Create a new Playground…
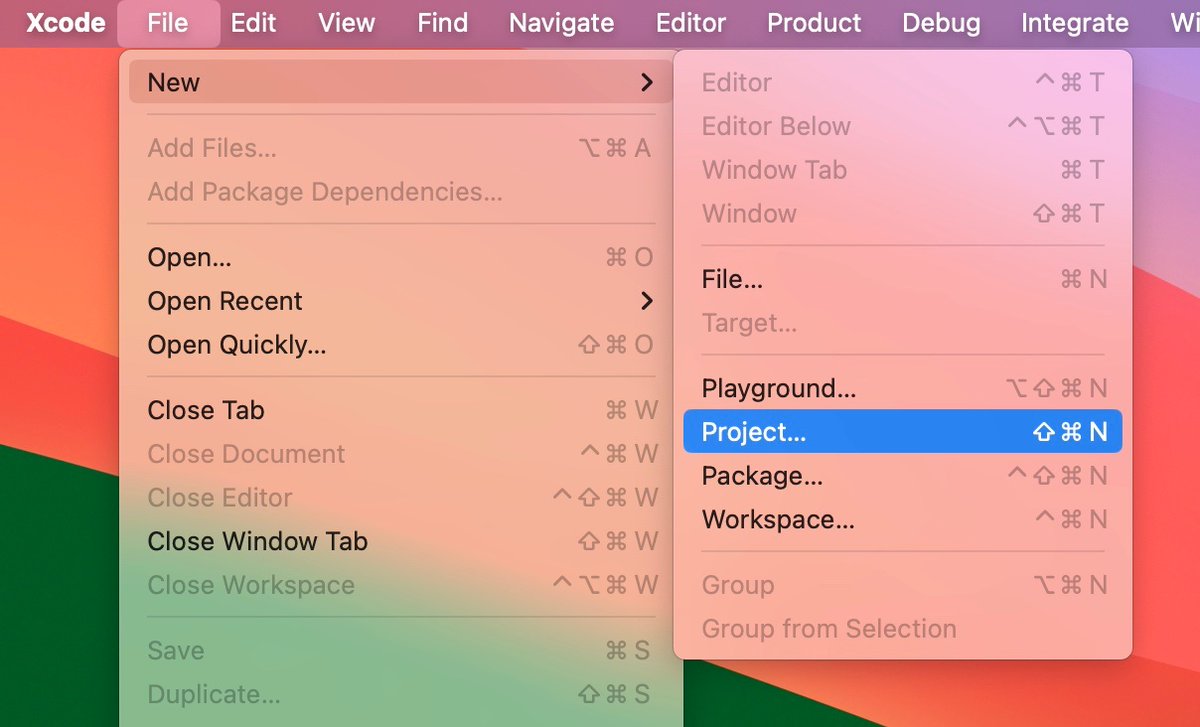The height and width of the screenshot is (727, 1200). pyautogui.click(x=903, y=388)
